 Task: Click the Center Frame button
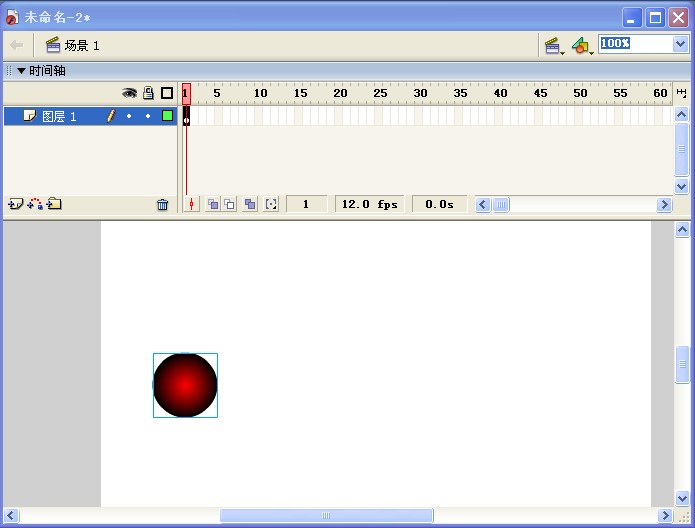(x=191, y=204)
